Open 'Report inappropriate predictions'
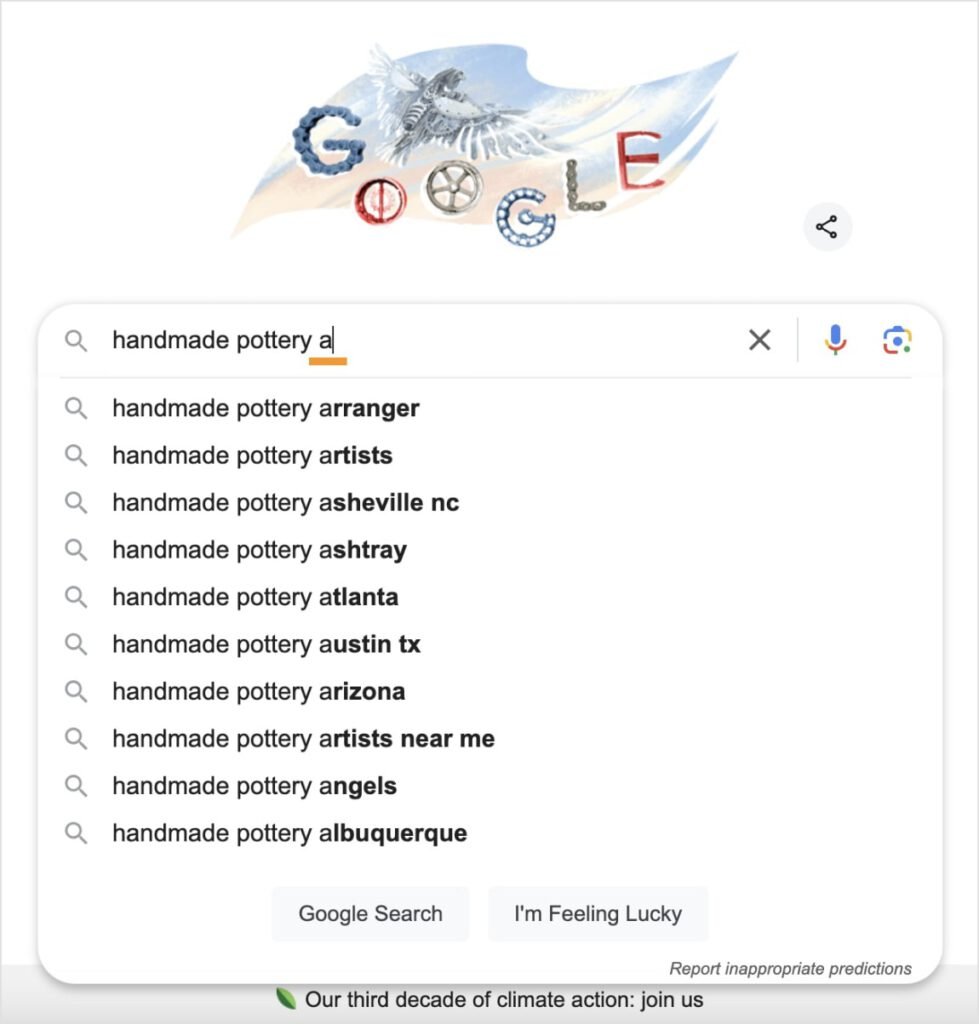979x1024 pixels. coord(791,968)
